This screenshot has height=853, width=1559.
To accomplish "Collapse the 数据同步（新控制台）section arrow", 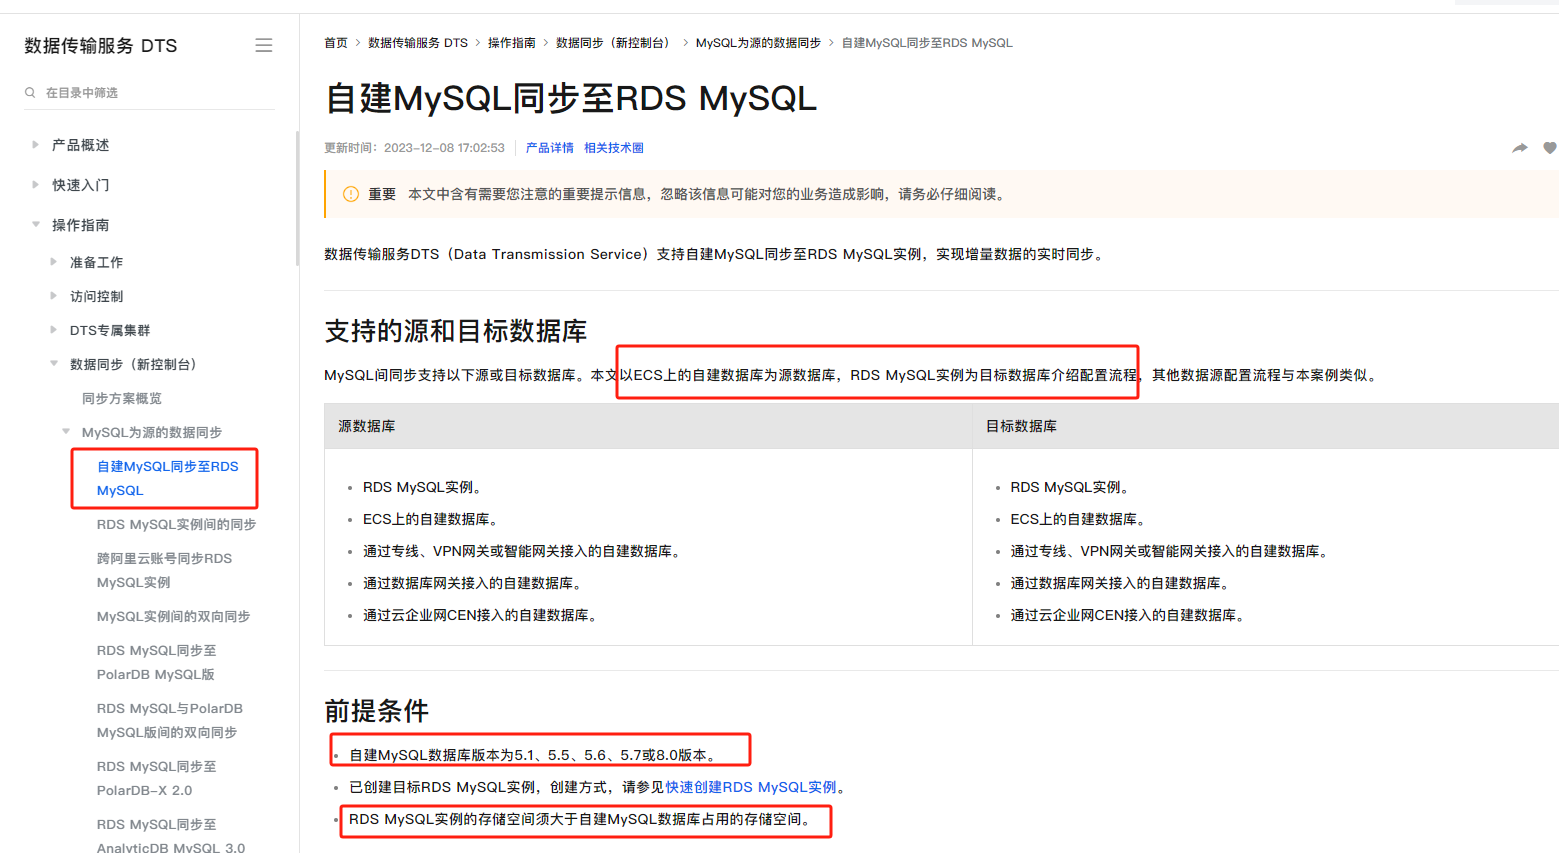I will coord(54,364).
